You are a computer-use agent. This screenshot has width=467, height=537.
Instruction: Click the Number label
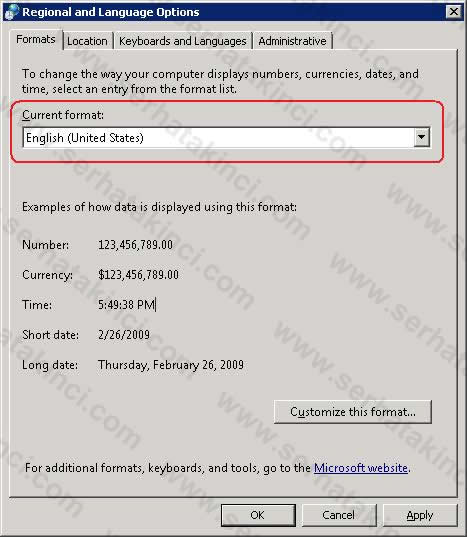pos(46,245)
